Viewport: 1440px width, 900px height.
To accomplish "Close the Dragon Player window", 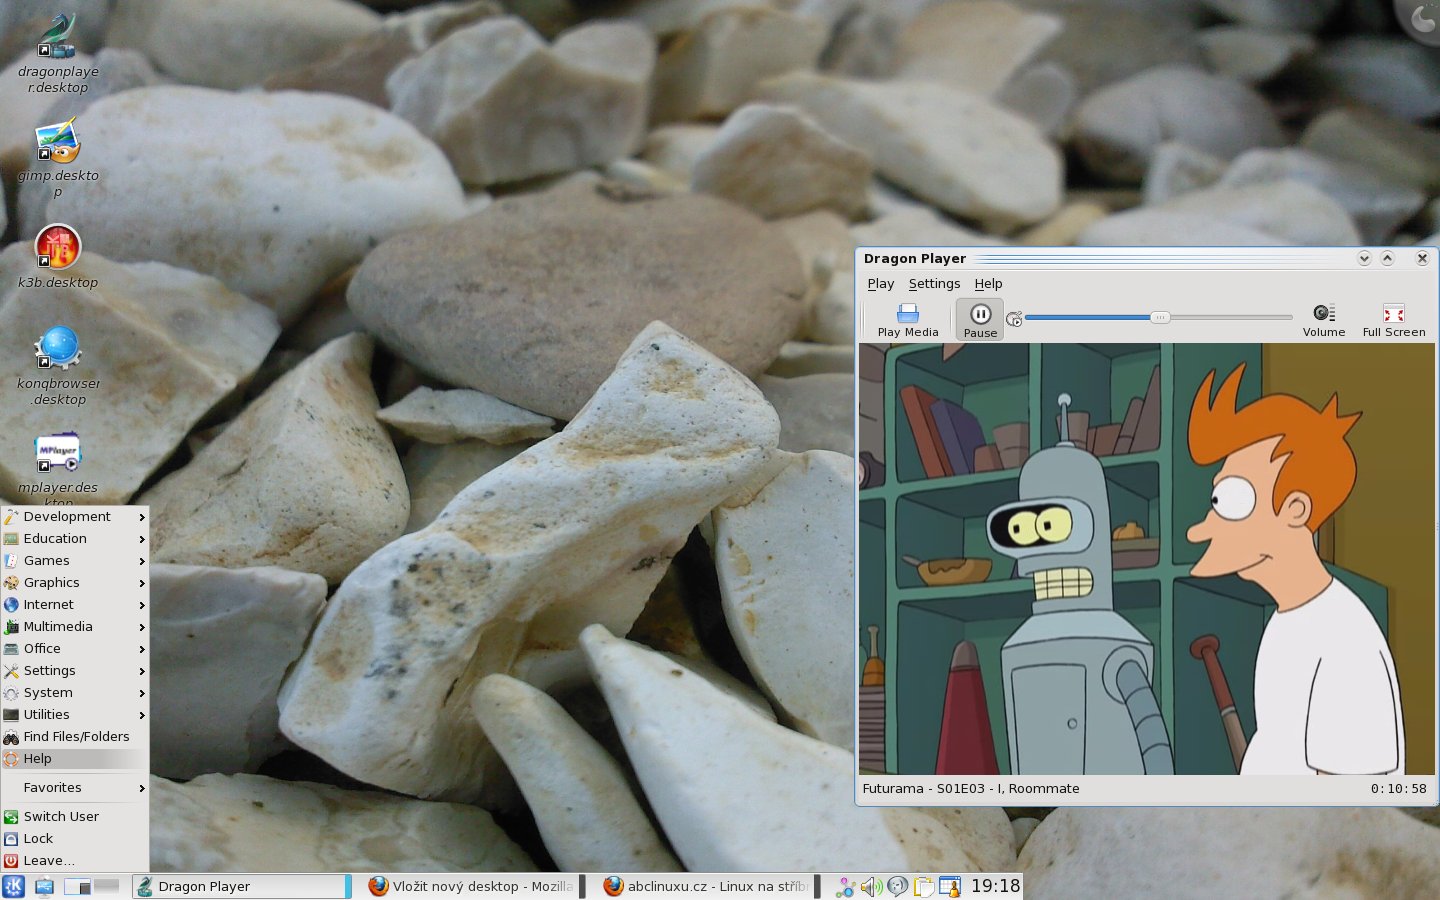I will tap(1422, 258).
